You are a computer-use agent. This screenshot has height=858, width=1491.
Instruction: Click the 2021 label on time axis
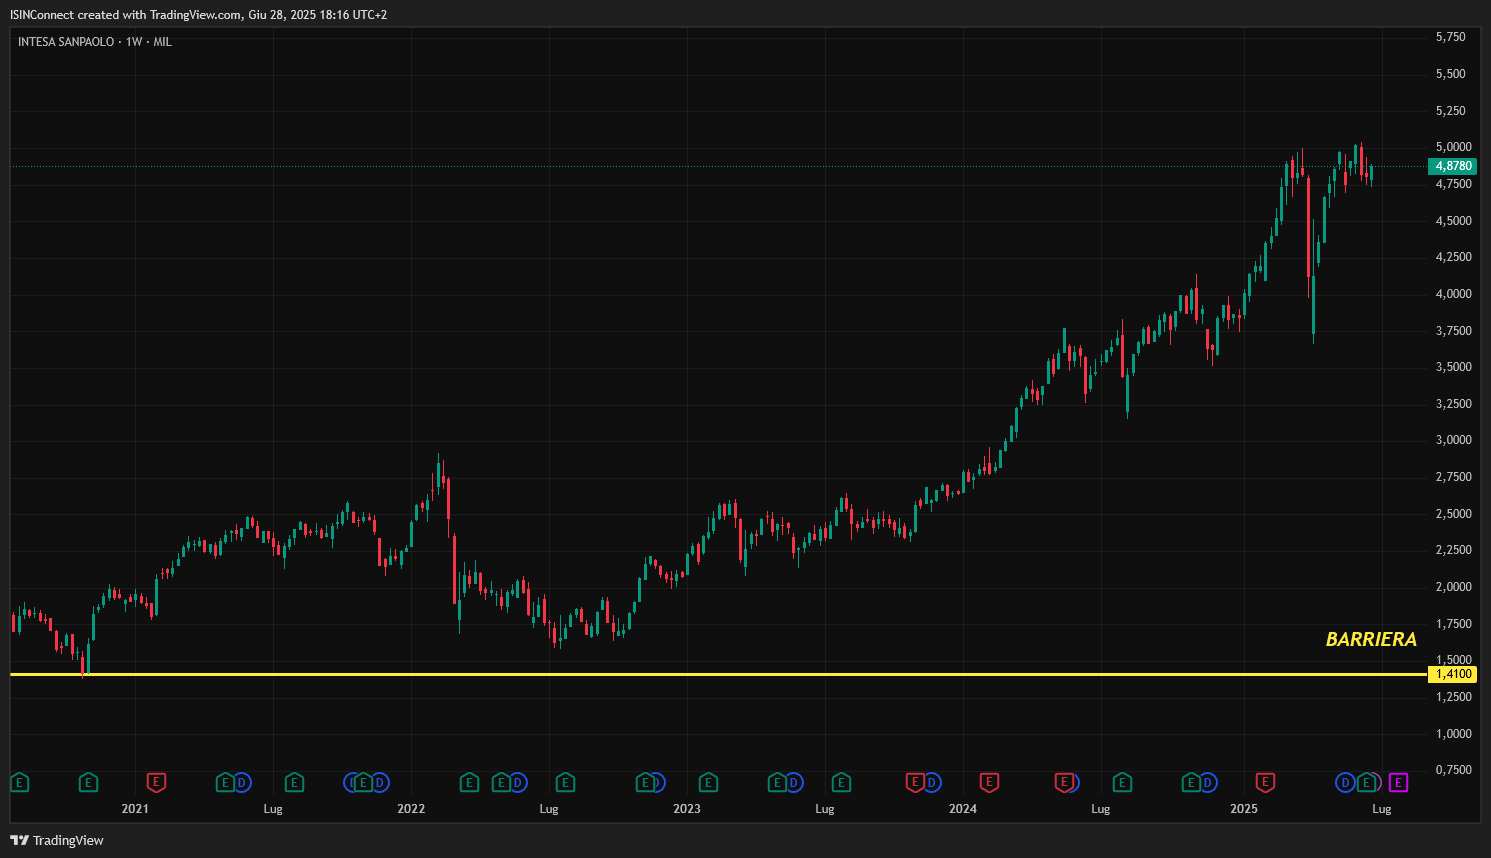135,809
